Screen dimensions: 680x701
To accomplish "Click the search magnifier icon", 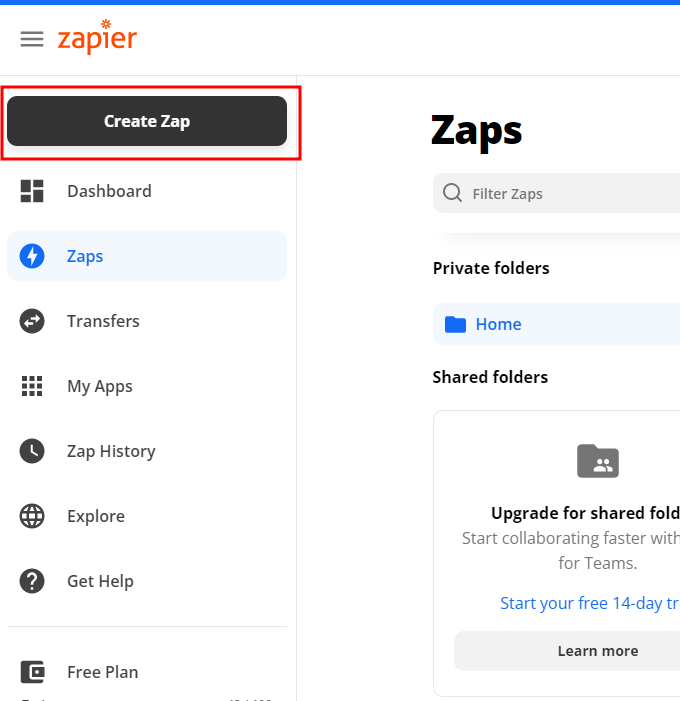I will pos(452,193).
